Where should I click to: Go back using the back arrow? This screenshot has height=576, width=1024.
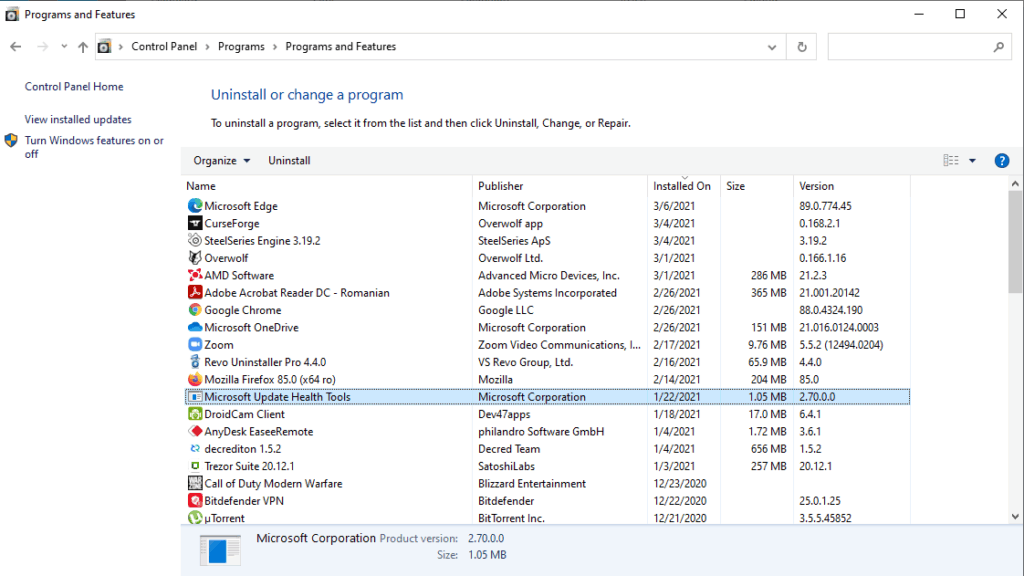click(x=16, y=46)
